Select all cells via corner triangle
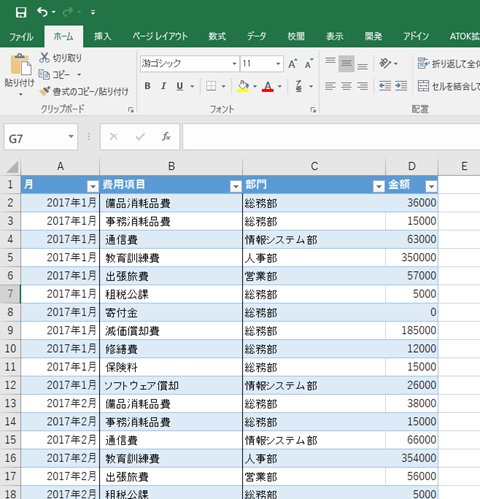The image size is (480, 499). point(11,166)
